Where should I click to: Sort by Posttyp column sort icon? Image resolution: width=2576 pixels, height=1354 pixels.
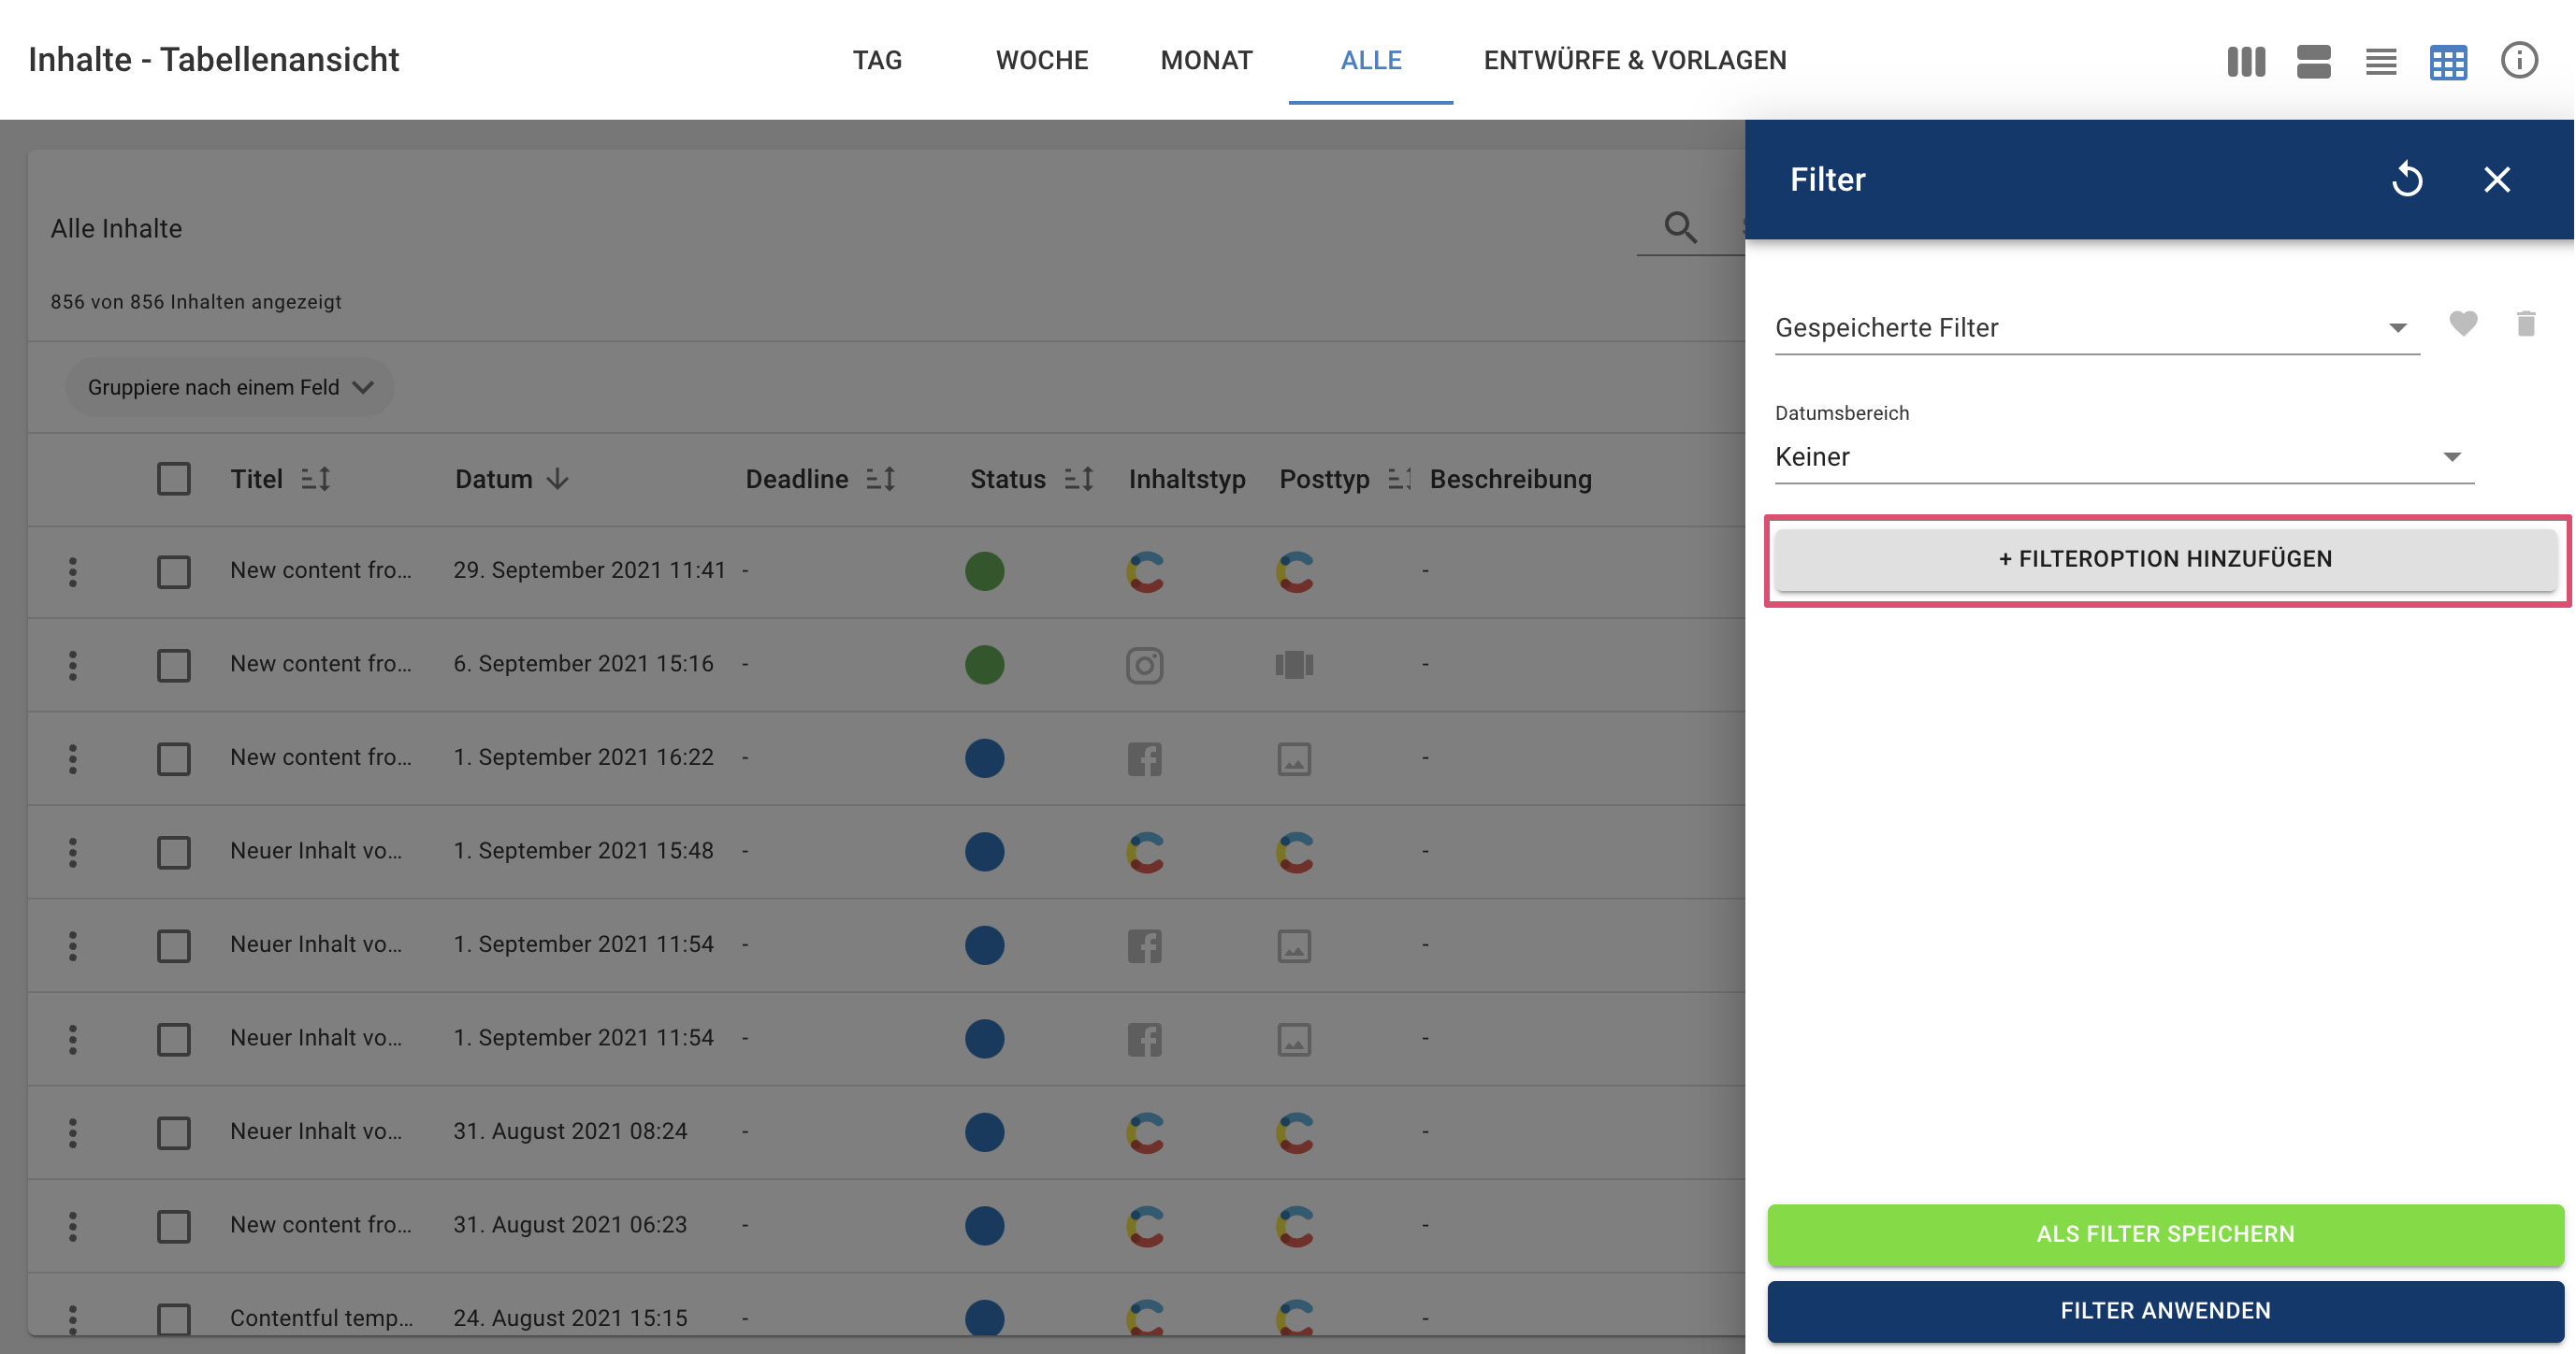(x=1399, y=479)
